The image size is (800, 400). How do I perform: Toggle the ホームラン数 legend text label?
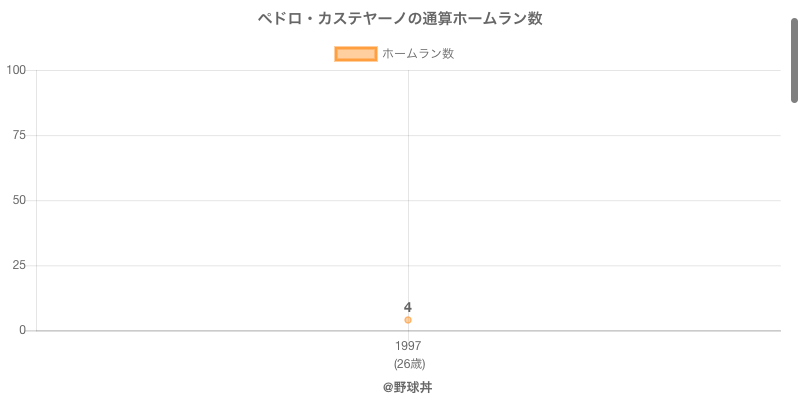418,54
